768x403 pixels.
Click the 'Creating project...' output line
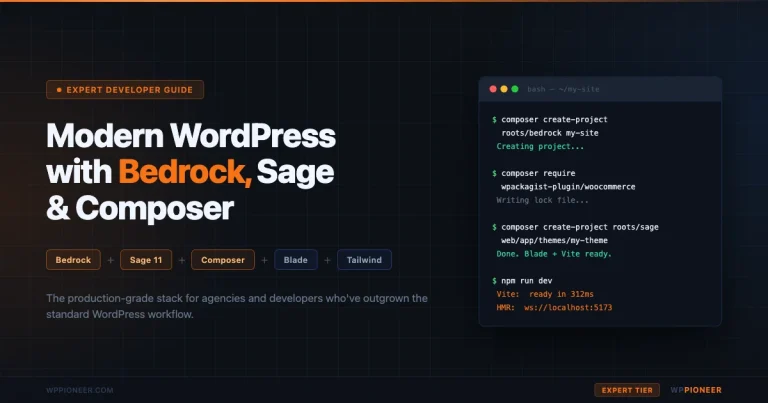[x=540, y=146]
